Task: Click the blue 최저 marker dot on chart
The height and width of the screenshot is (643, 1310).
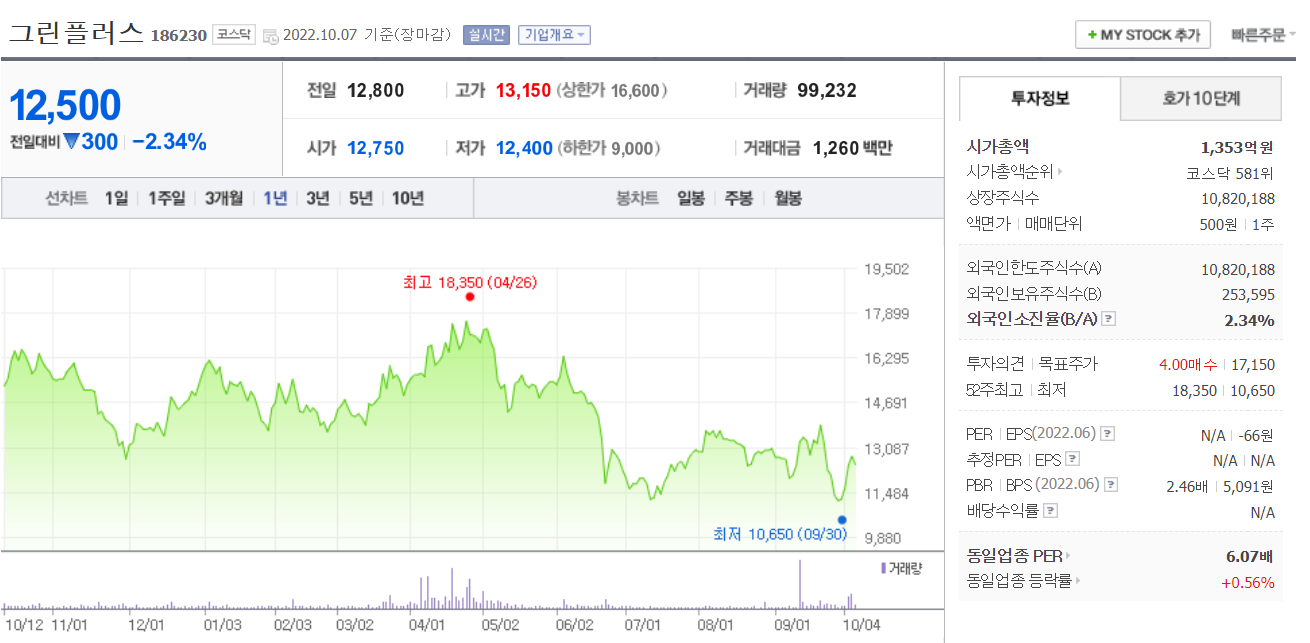Action: point(842,520)
